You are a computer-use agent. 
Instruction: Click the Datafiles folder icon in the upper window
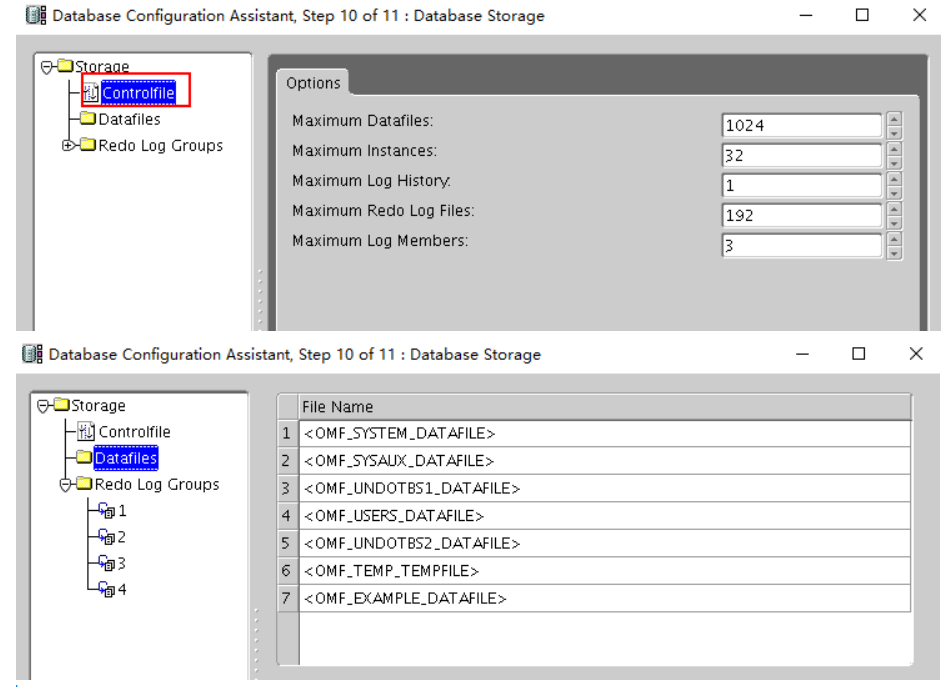(x=88, y=118)
